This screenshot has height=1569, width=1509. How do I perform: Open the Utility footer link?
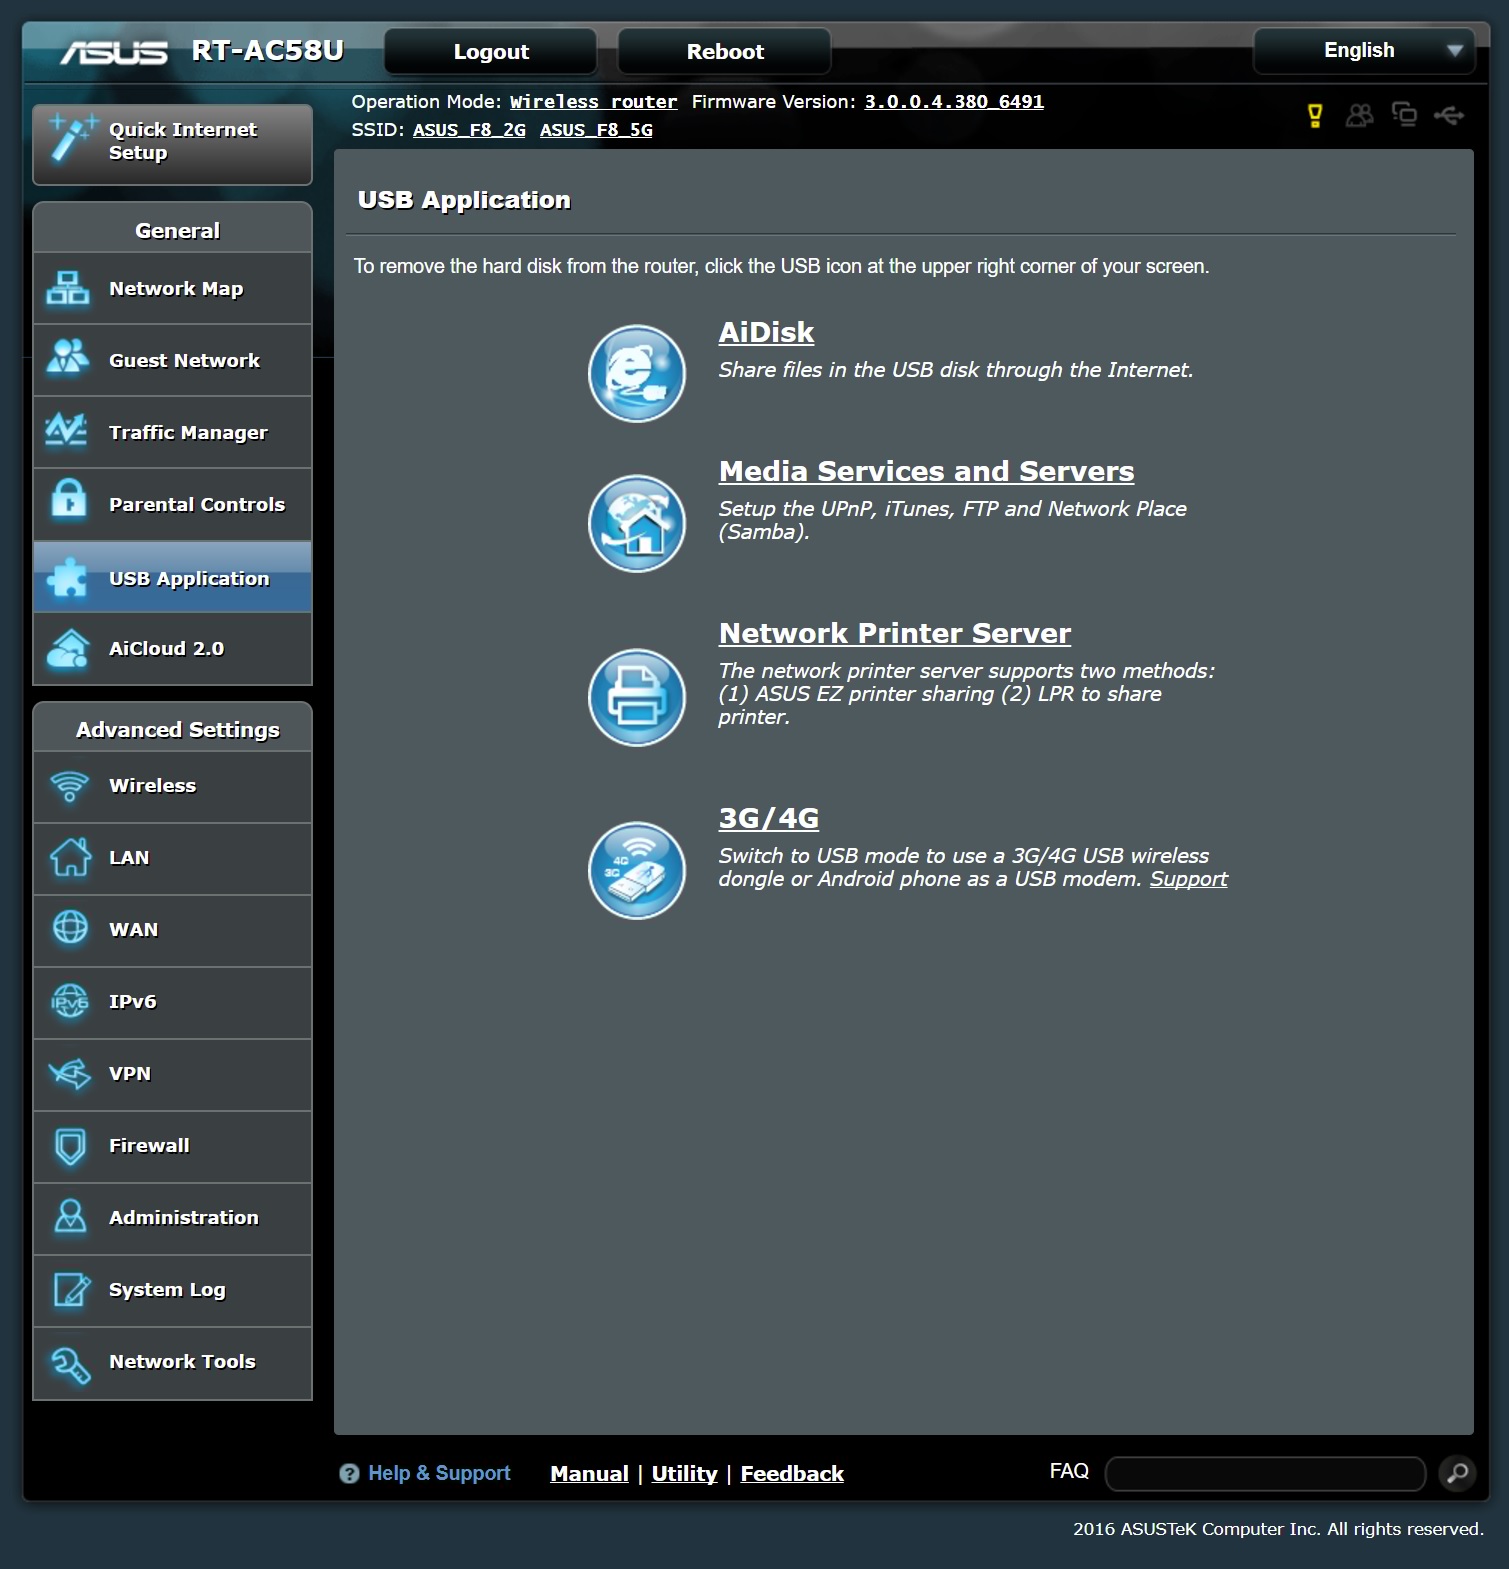(684, 1474)
